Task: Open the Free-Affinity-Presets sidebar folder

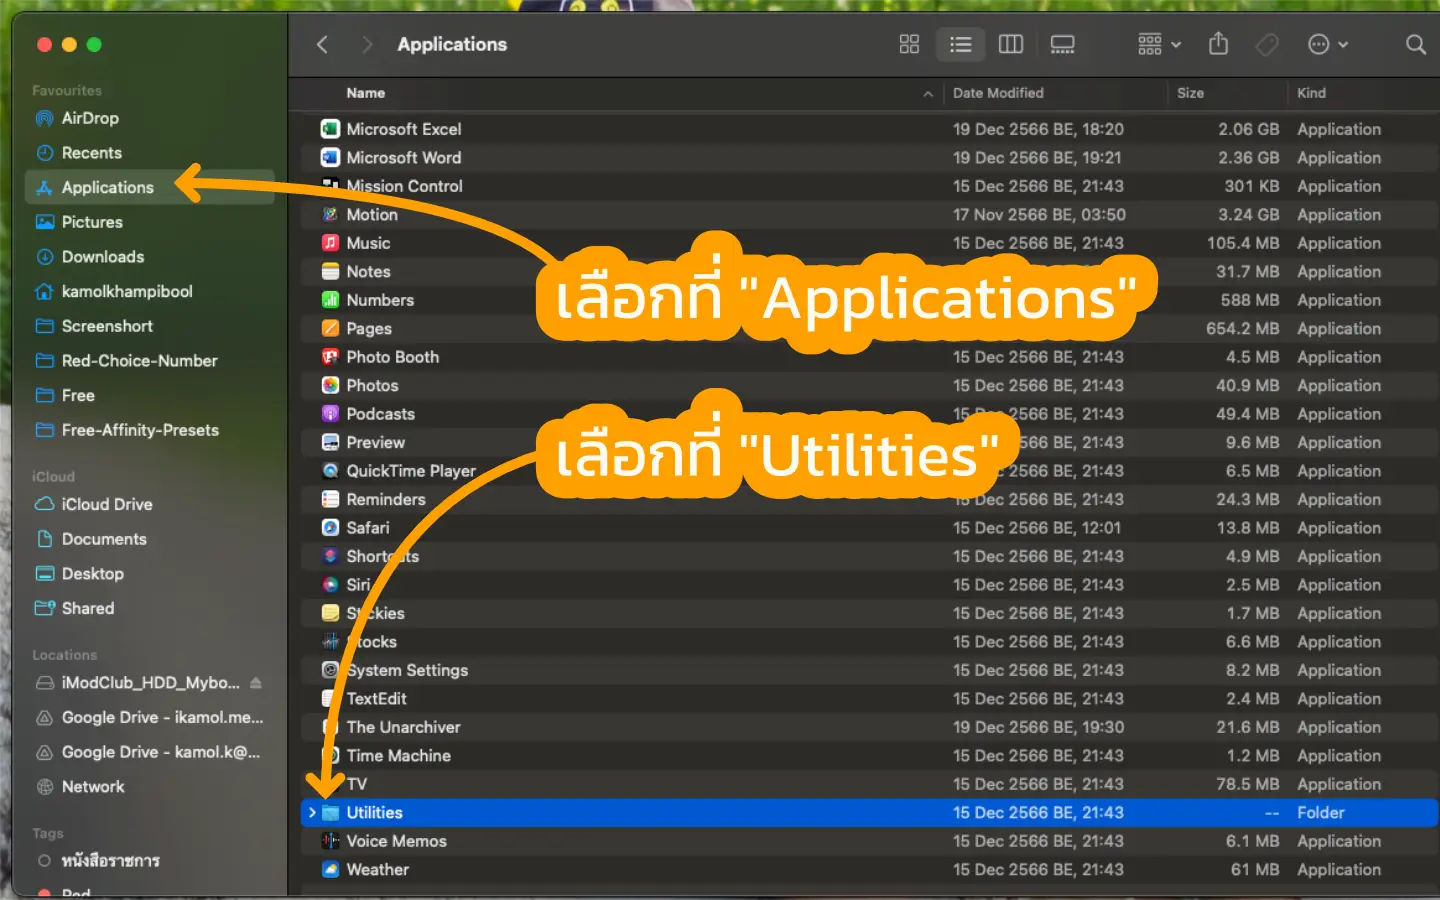Action: pyautogui.click(x=149, y=430)
